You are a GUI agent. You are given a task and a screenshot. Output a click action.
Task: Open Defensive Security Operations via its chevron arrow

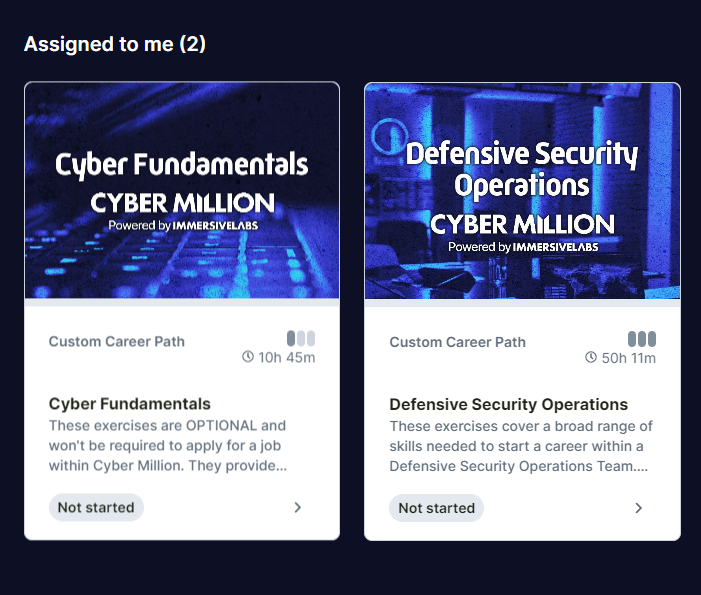tap(639, 508)
